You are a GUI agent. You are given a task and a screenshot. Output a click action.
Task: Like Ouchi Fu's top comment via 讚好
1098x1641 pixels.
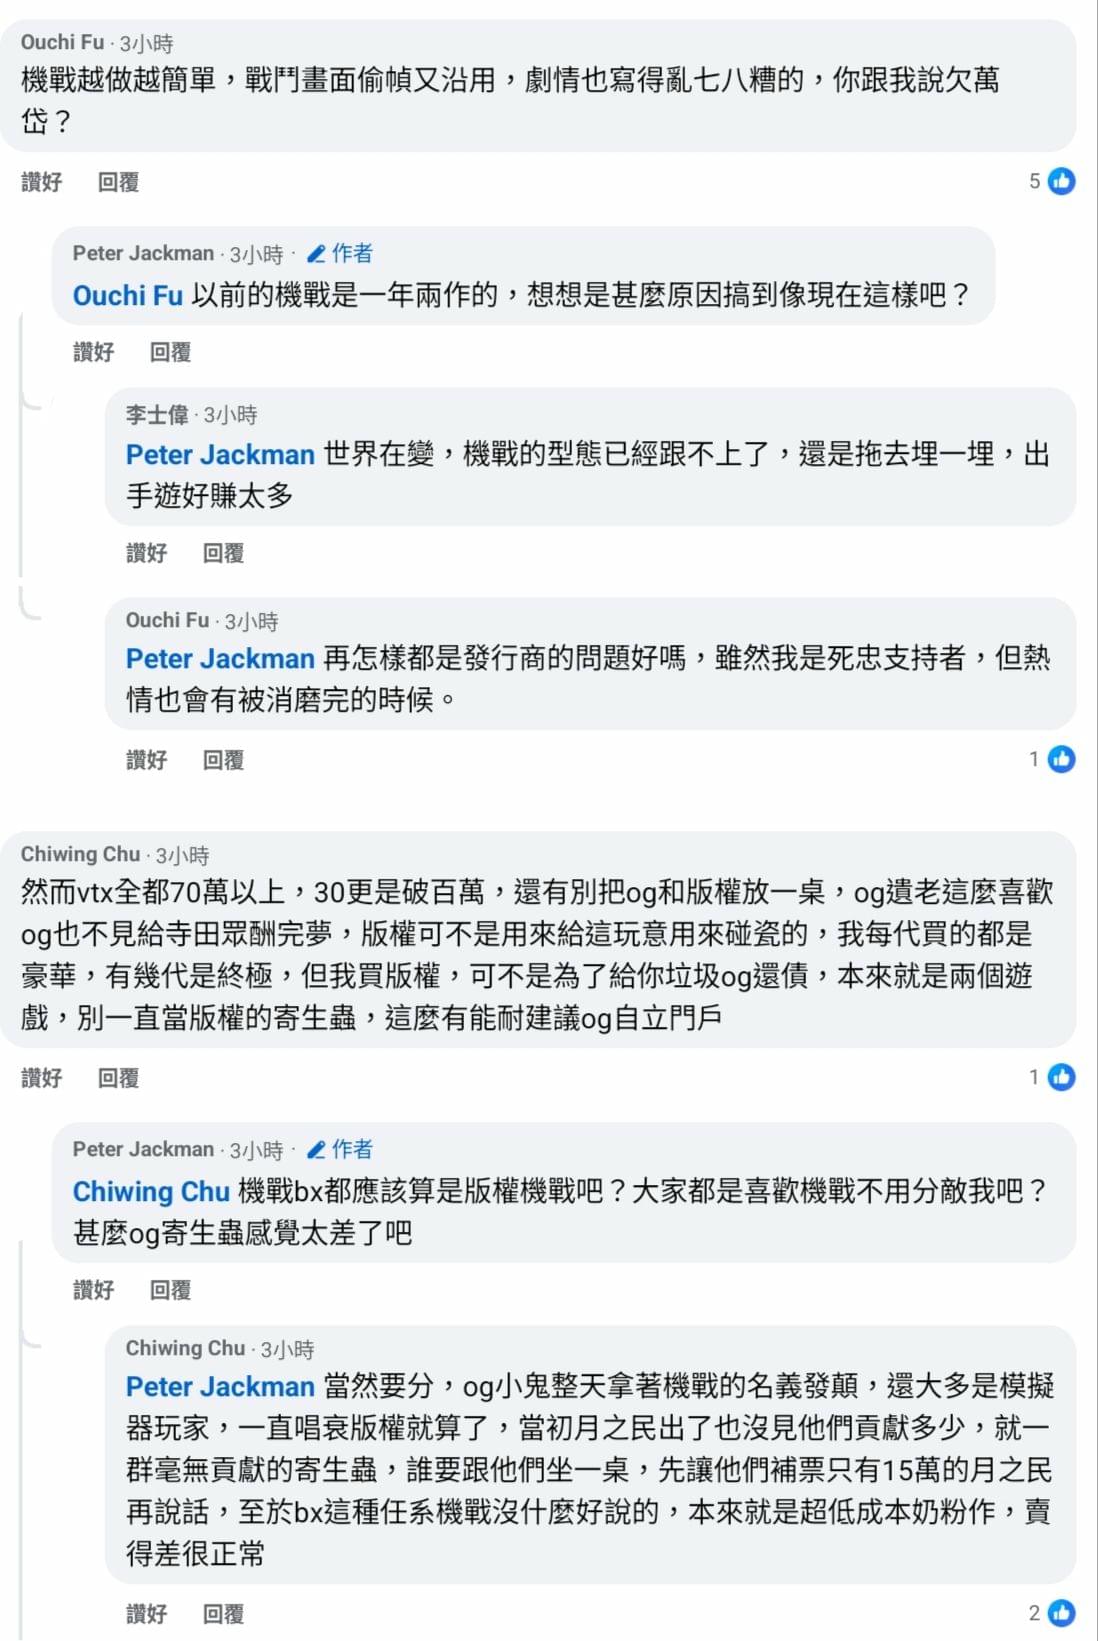click(42, 182)
